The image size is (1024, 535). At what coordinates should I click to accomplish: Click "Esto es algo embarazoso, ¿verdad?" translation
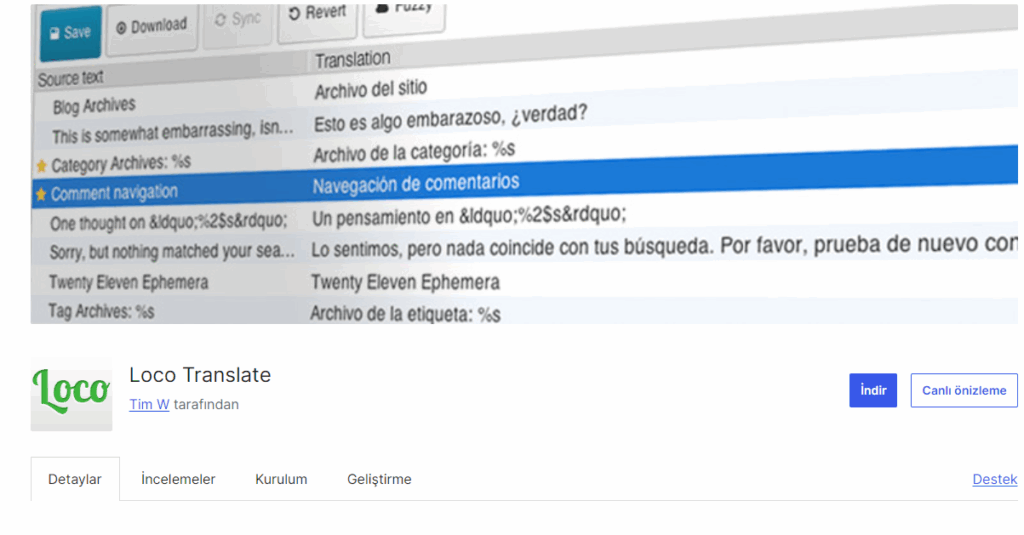click(x=451, y=118)
